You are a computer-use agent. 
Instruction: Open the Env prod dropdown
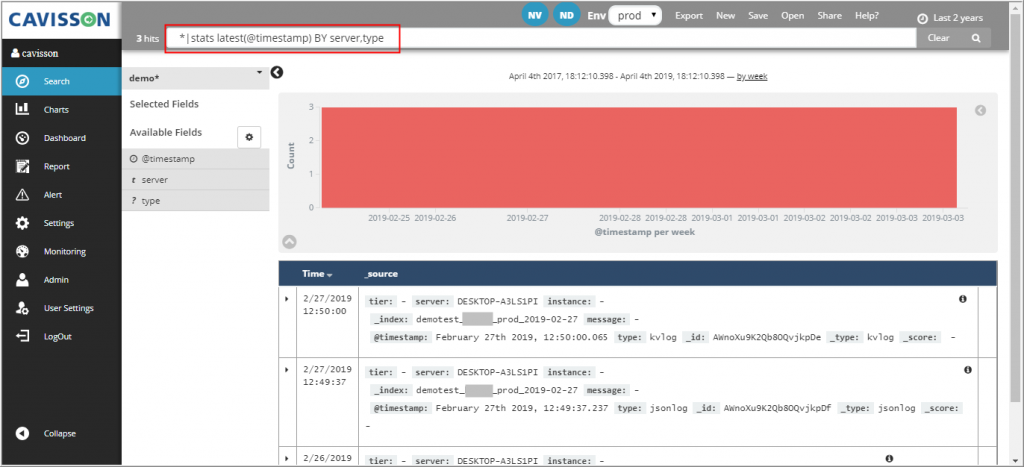pyautogui.click(x=639, y=16)
